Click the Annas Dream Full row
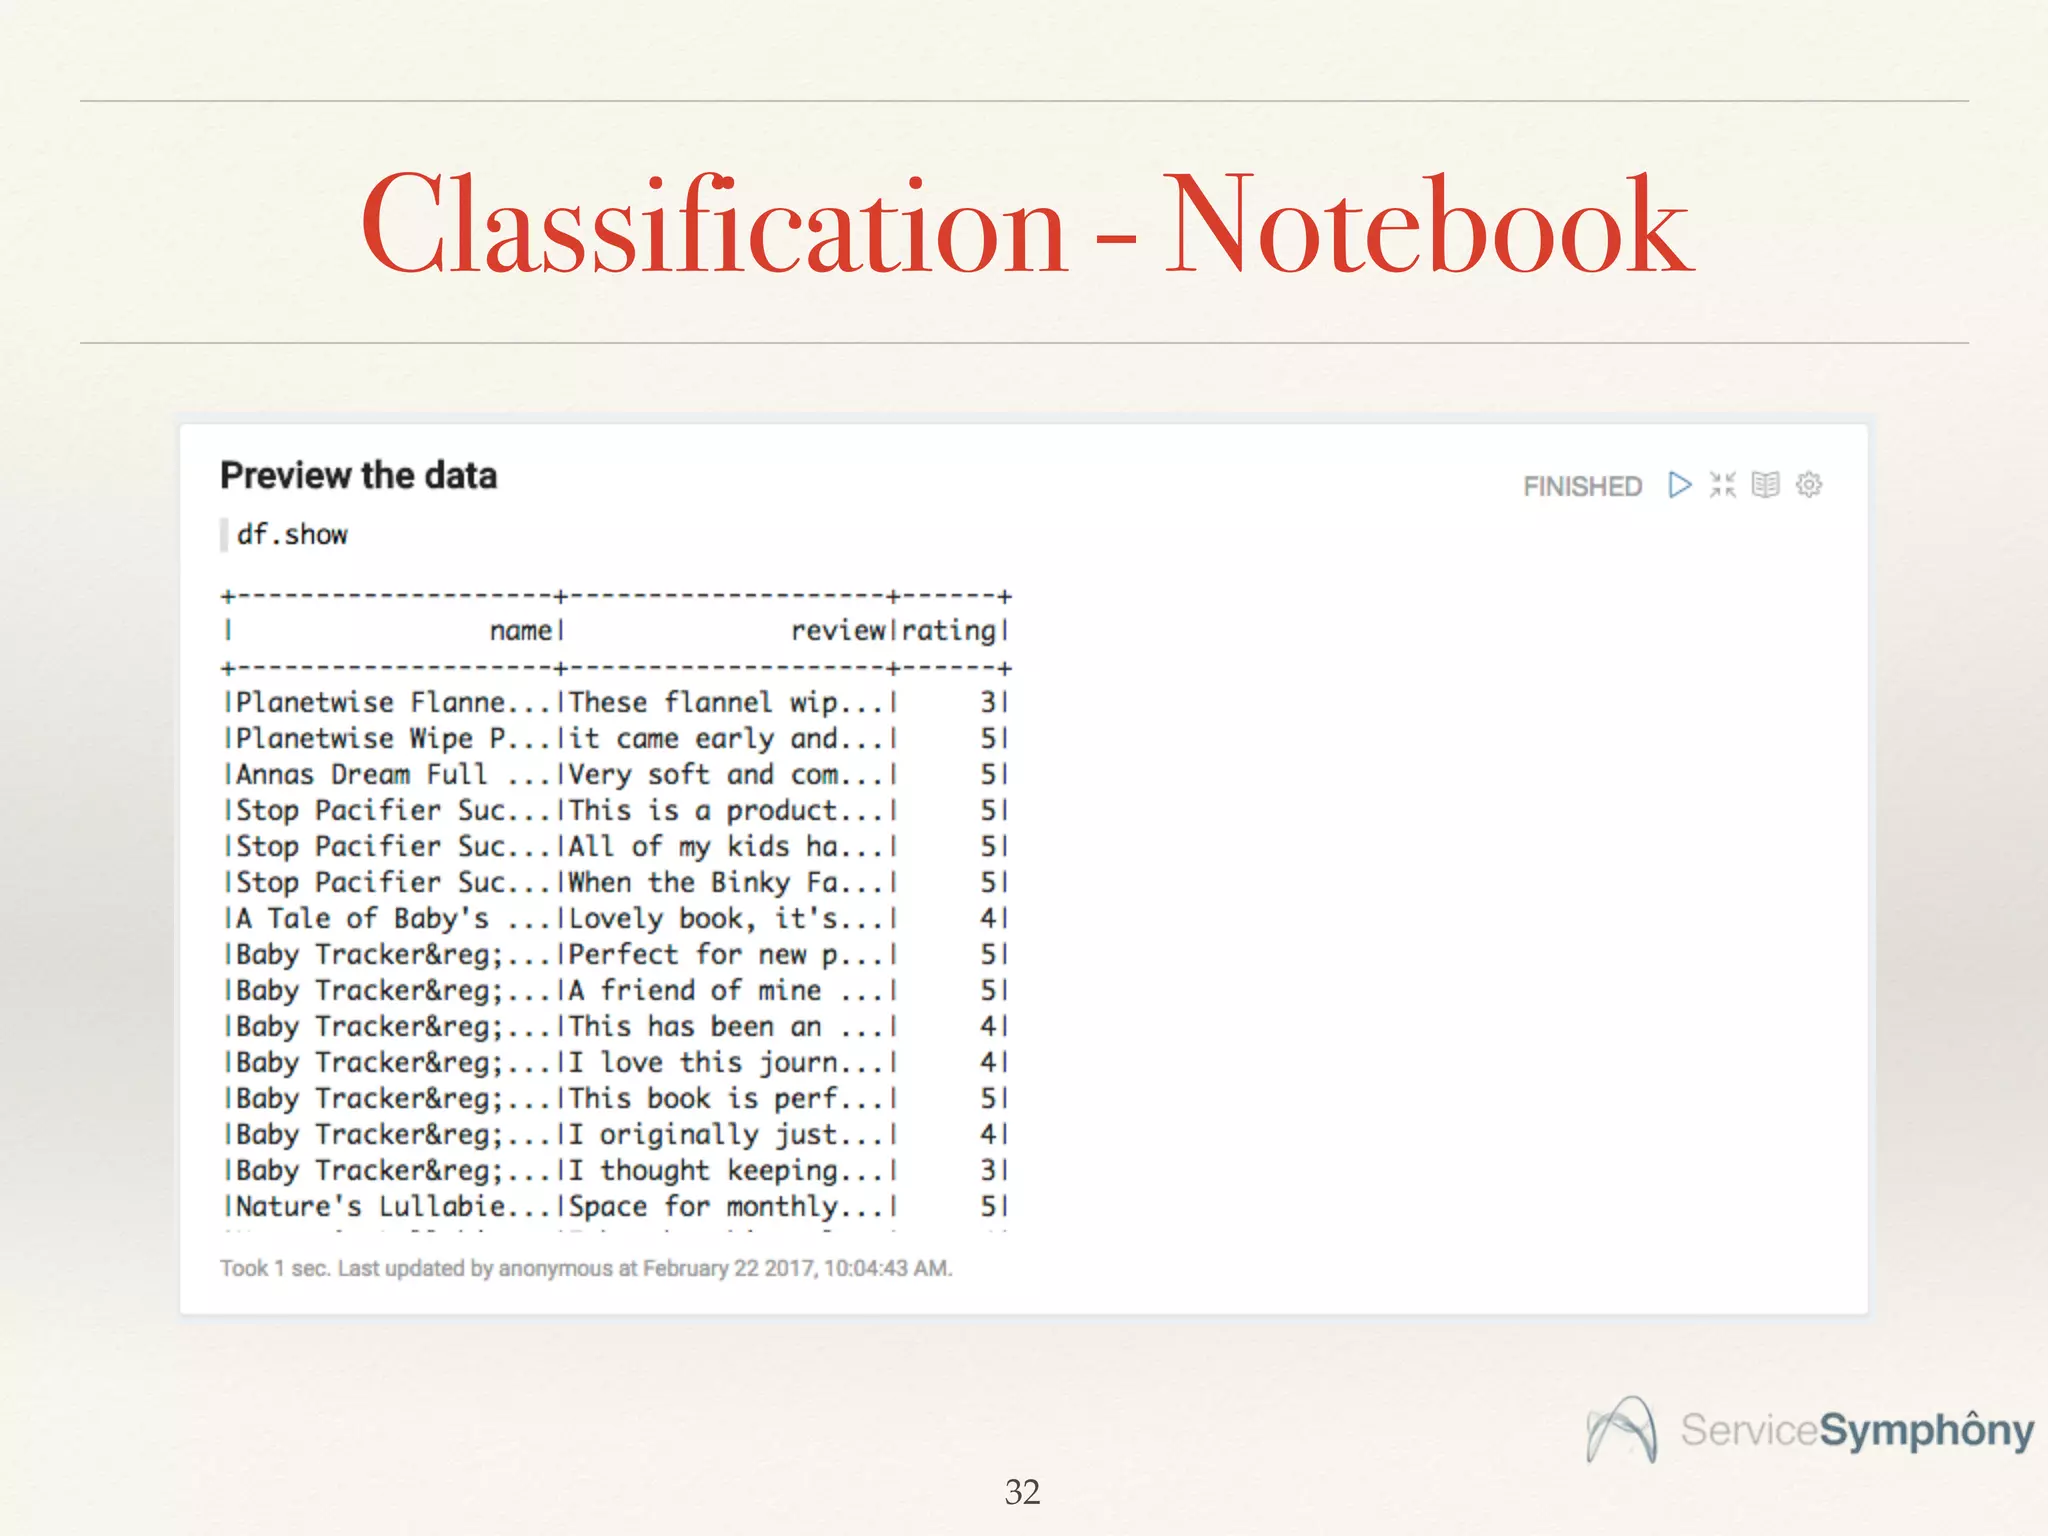This screenshot has width=2048, height=1536. point(362,774)
